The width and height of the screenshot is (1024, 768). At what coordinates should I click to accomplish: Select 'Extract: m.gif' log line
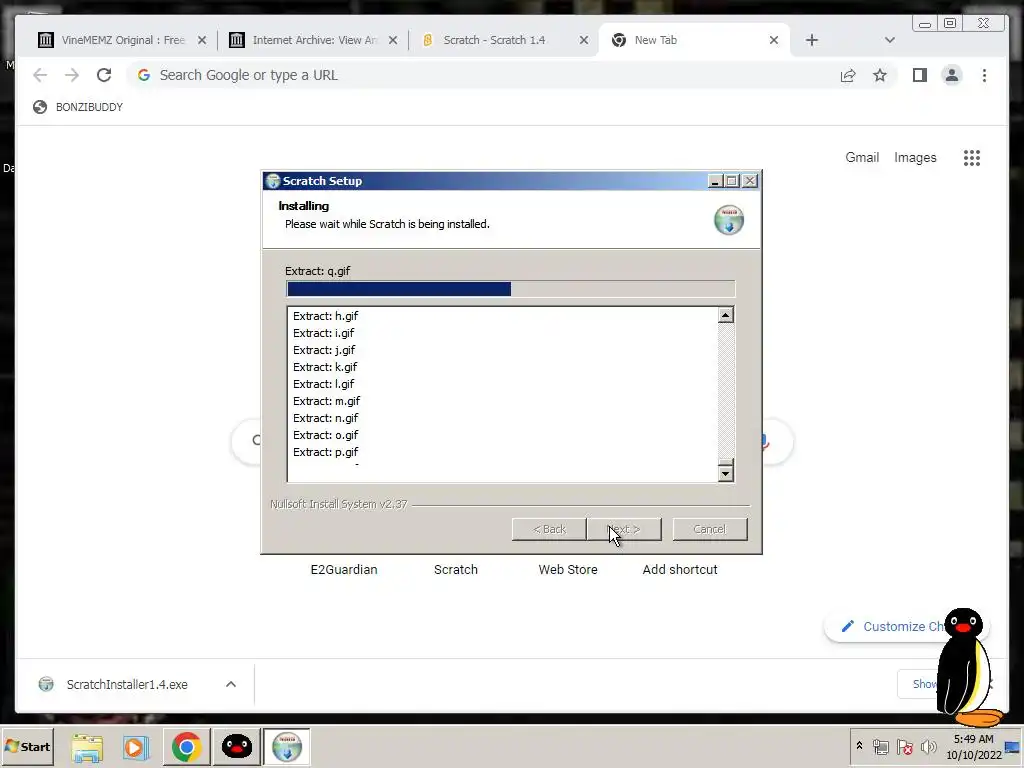coord(327,401)
